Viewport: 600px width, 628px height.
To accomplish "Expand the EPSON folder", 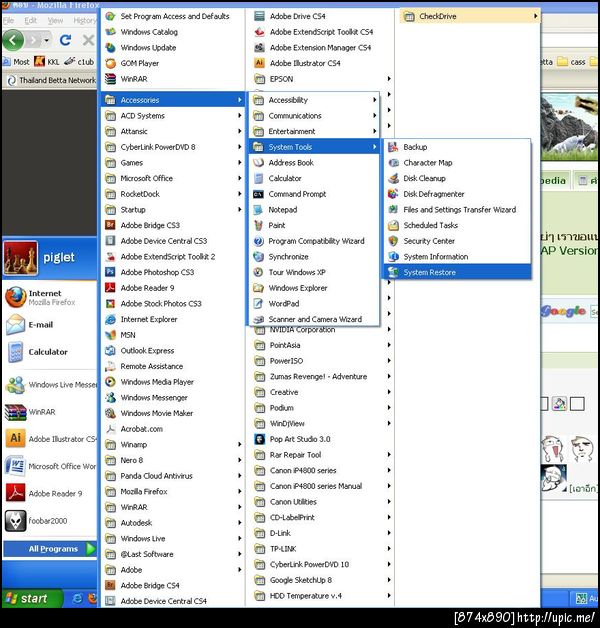I will coord(322,79).
